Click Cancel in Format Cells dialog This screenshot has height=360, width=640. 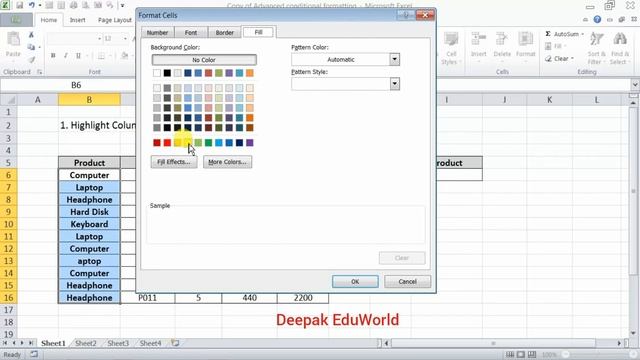tap(407, 282)
